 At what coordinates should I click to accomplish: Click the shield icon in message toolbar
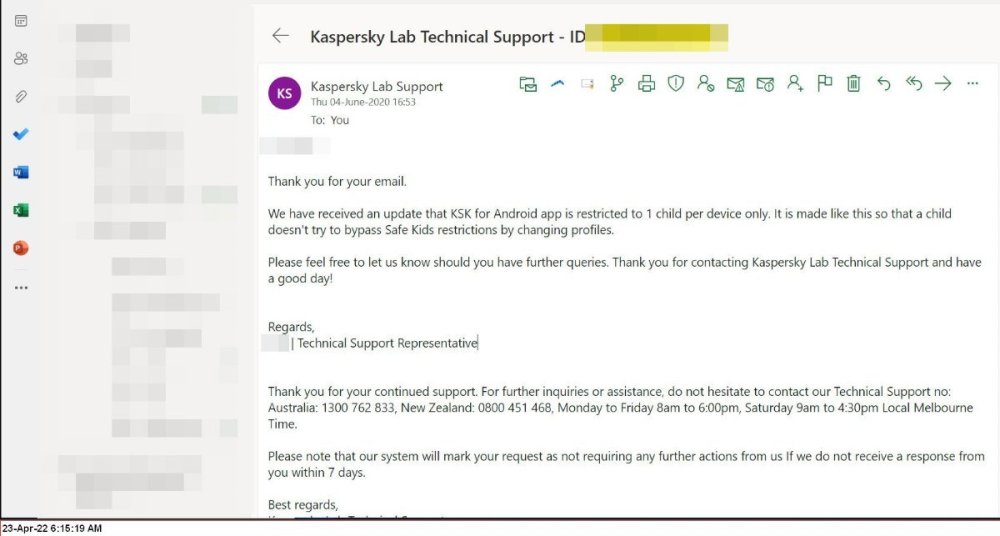coord(676,84)
